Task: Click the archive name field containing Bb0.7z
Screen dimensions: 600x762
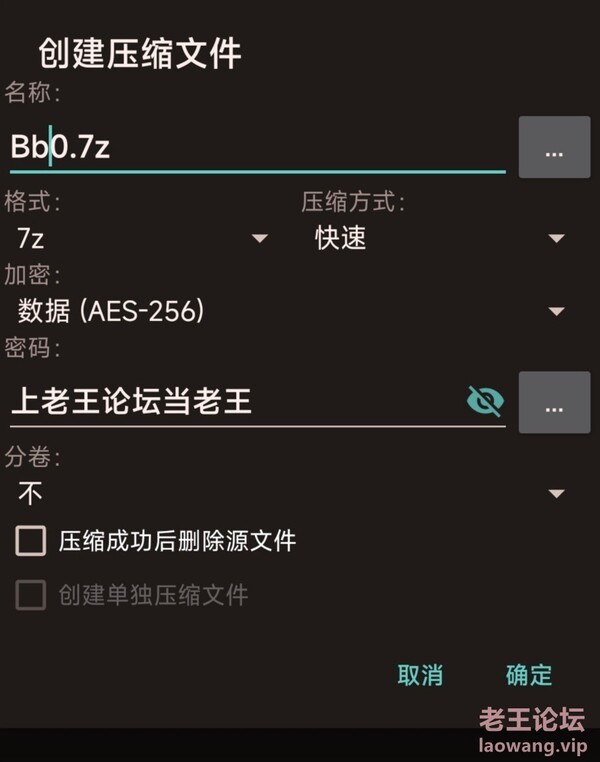Action: pyautogui.click(x=257, y=146)
